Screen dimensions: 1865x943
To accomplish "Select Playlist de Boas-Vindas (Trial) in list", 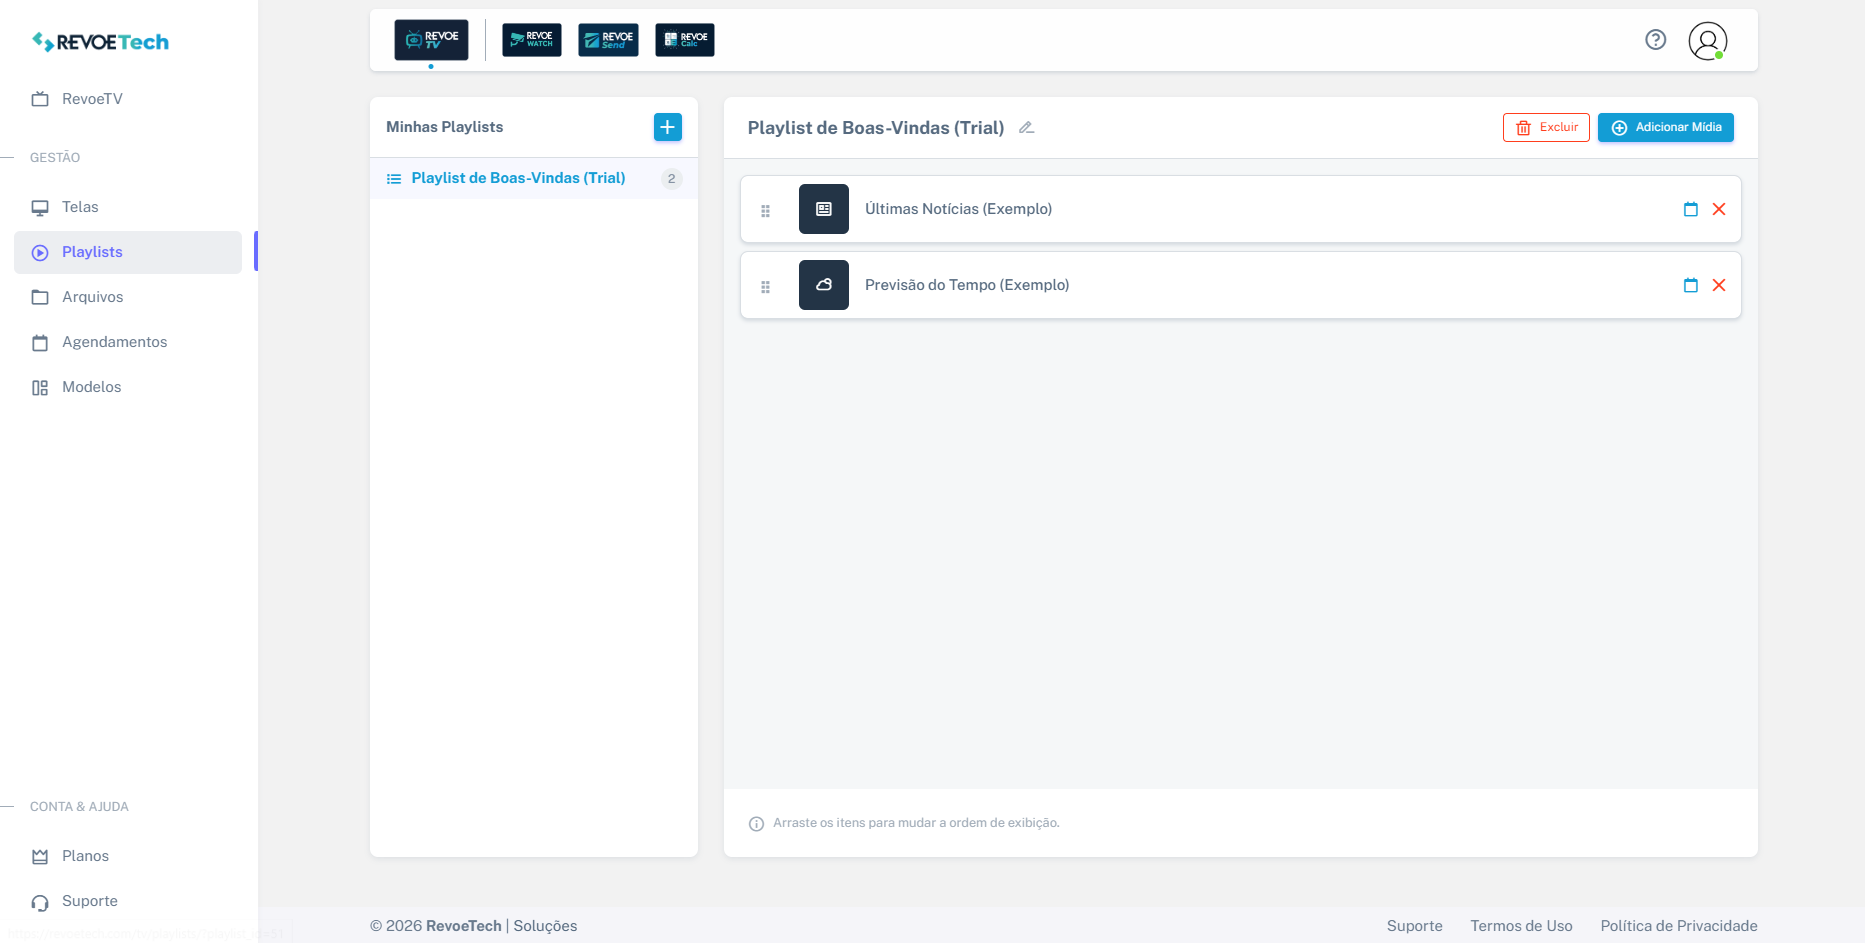I will 518,178.
